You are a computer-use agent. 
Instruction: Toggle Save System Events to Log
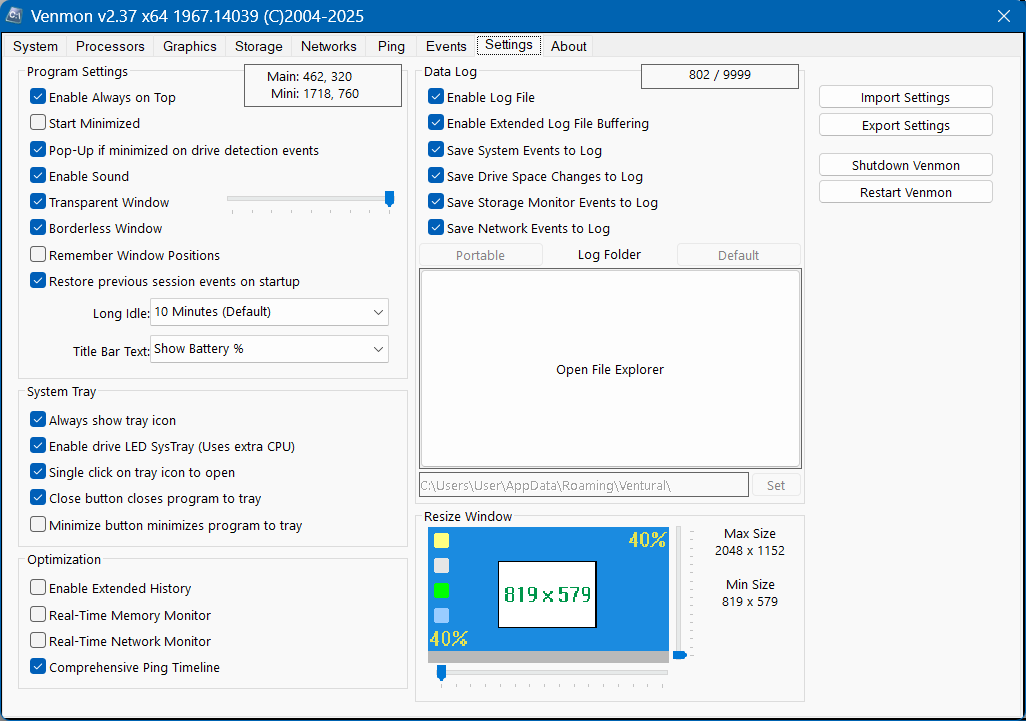click(436, 150)
